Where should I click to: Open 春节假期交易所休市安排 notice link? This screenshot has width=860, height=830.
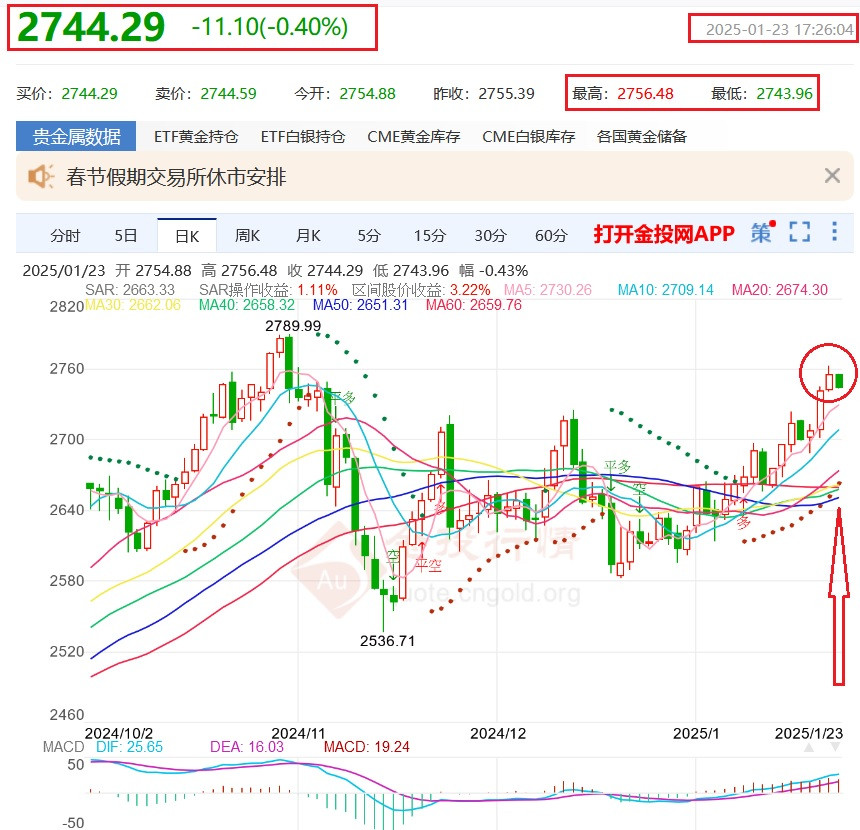tap(176, 177)
